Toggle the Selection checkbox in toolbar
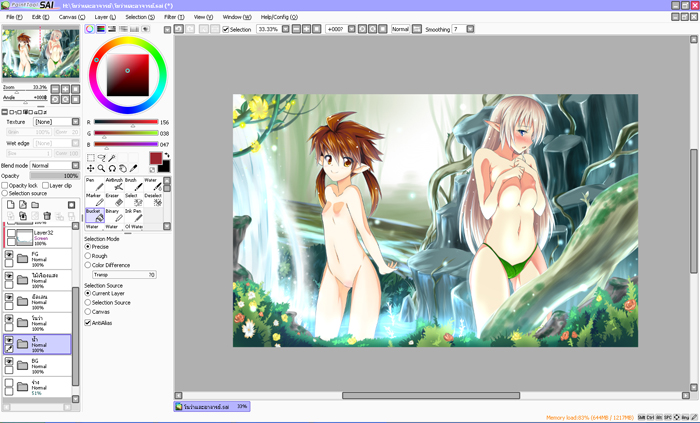 click(x=226, y=29)
